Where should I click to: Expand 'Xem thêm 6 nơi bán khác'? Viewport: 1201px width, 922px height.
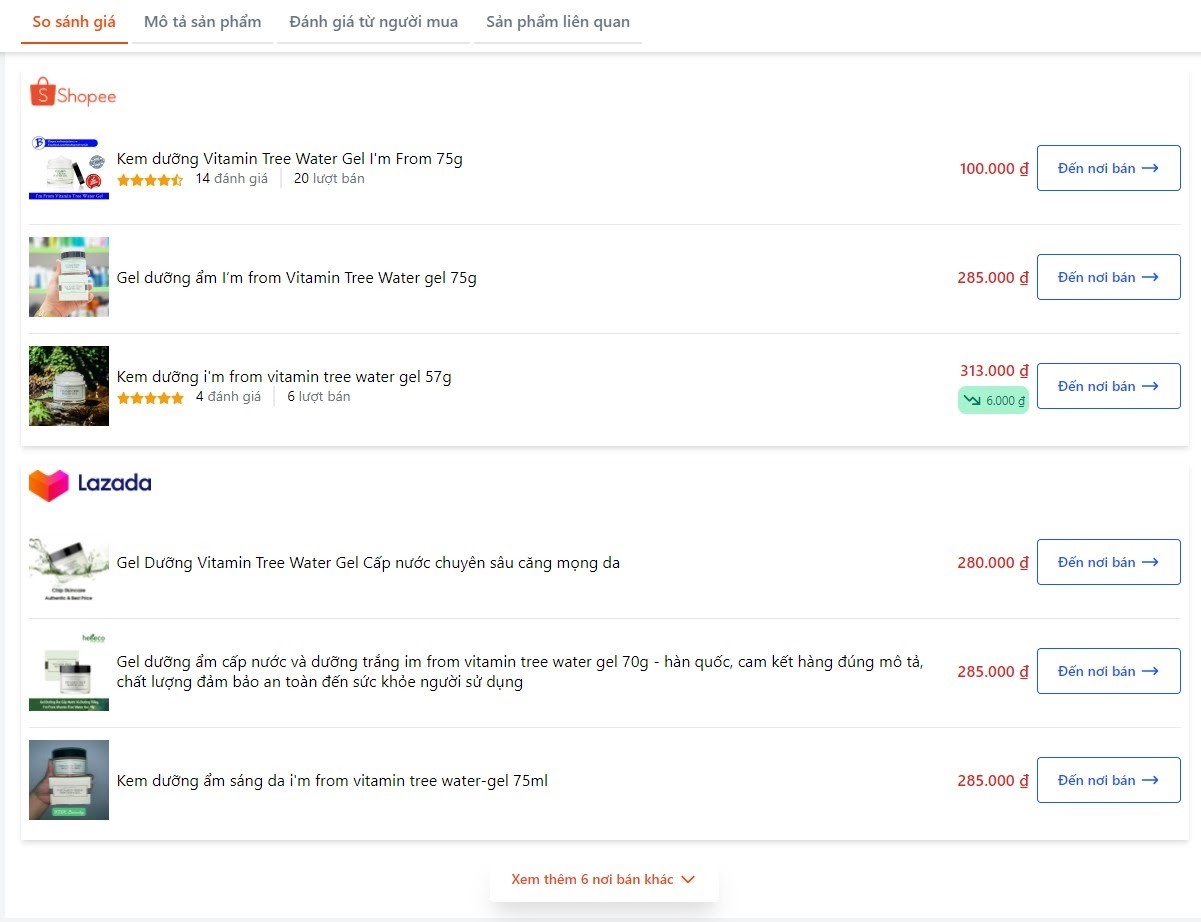point(603,880)
